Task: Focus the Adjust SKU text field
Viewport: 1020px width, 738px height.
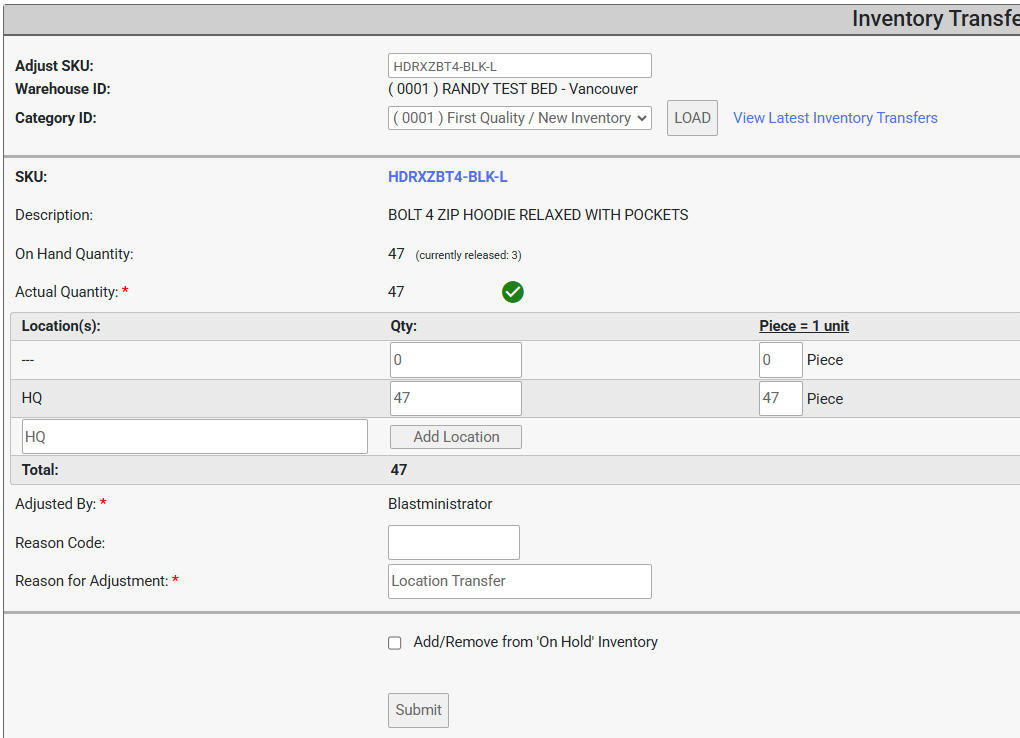Action: click(x=519, y=66)
